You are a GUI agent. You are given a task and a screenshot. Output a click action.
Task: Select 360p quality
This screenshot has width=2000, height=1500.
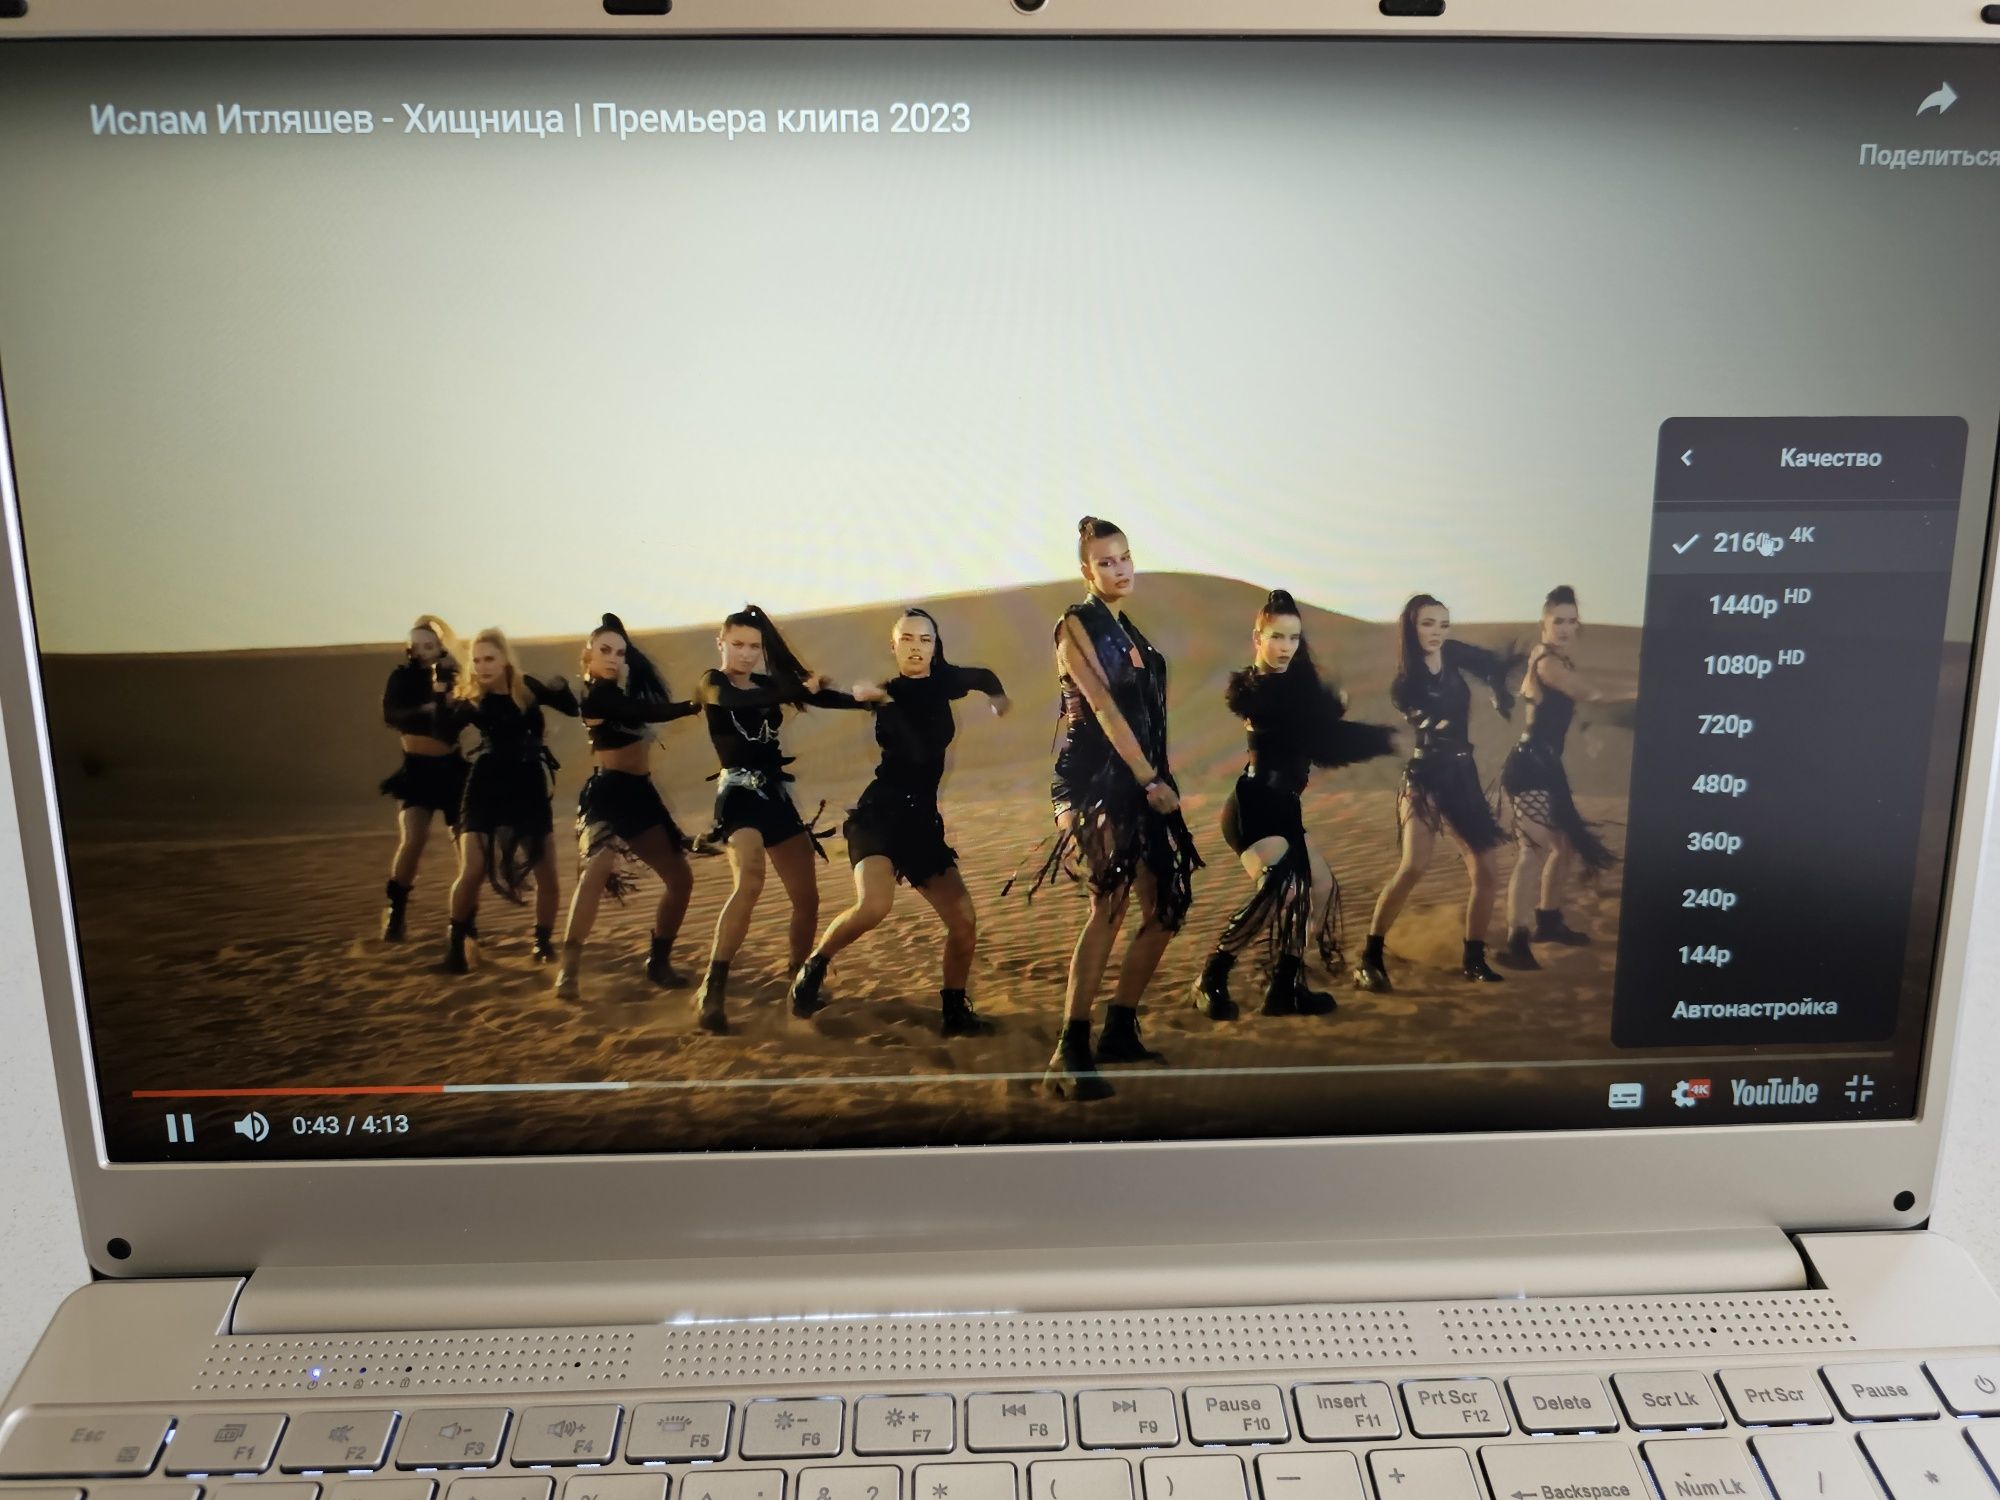point(1776,841)
